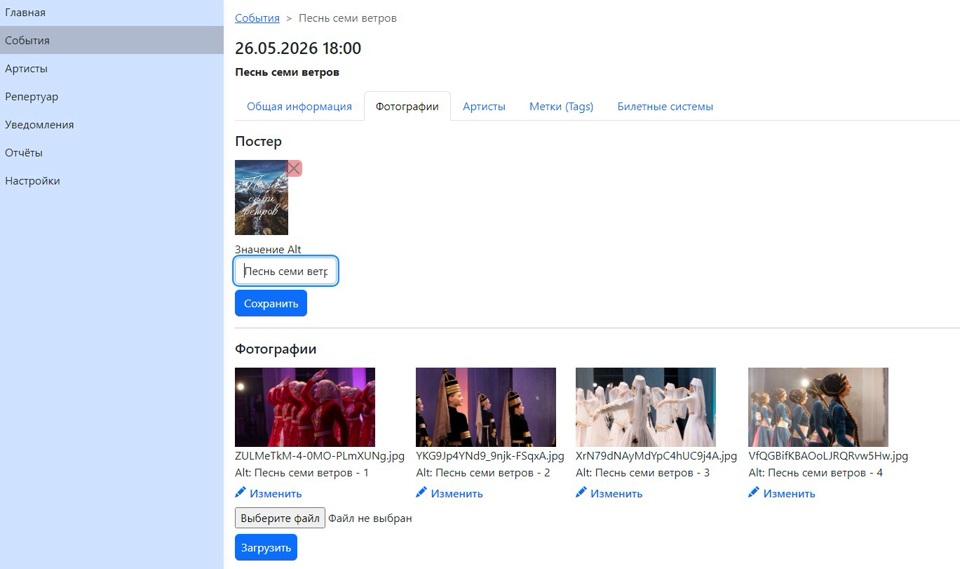The image size is (960, 569).
Task: Focus the Значение Alt text field
Action: click(286, 271)
